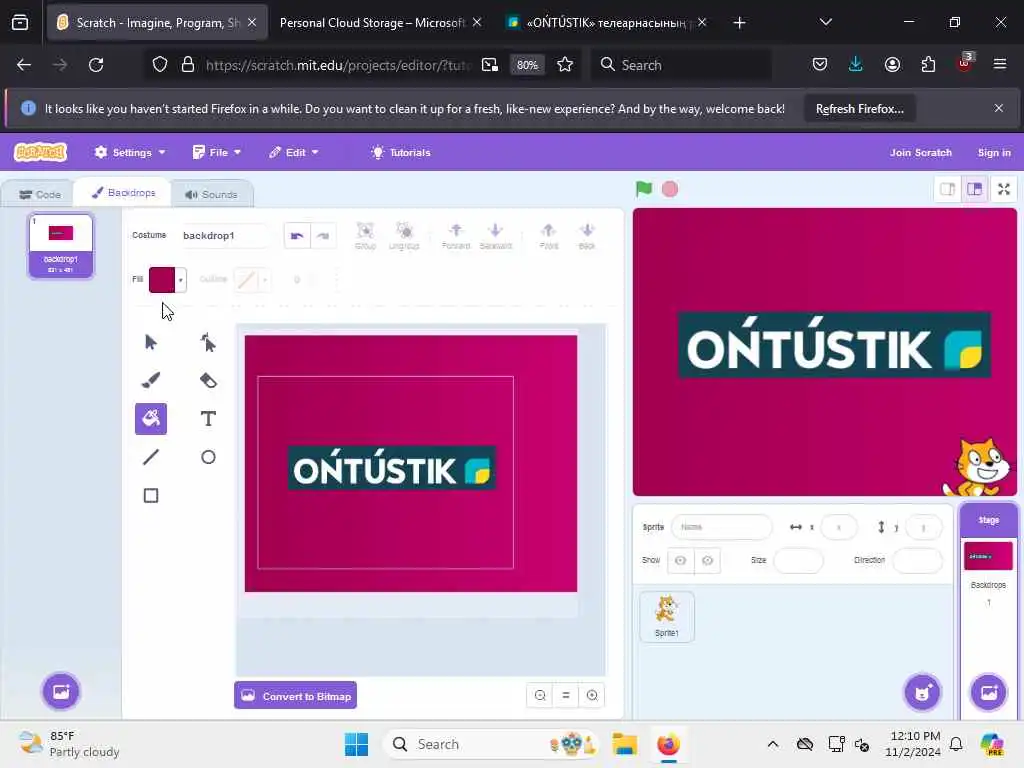Click the Ungroup icon
The height and width of the screenshot is (768, 1024).
404,236
